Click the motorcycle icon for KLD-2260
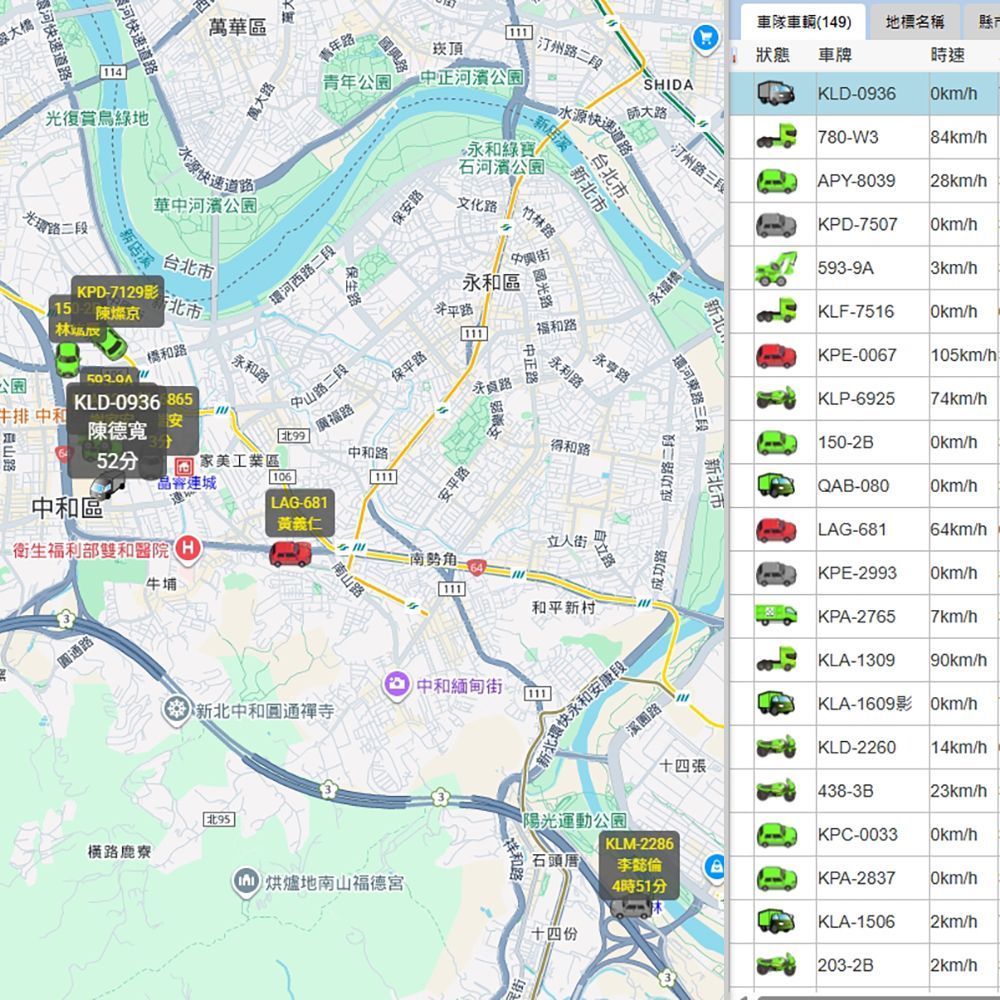Viewport: 1000px width, 1000px height. (776, 747)
